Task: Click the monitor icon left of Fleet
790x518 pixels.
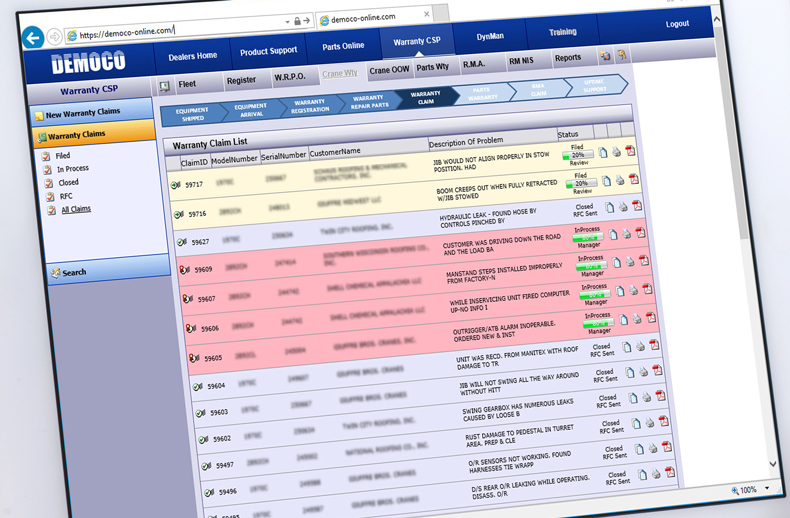Action: pos(164,87)
